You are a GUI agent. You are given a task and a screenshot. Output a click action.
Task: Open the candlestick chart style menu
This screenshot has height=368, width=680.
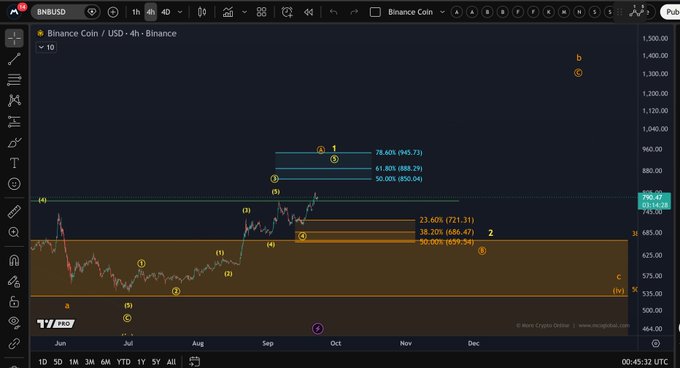[x=202, y=12]
